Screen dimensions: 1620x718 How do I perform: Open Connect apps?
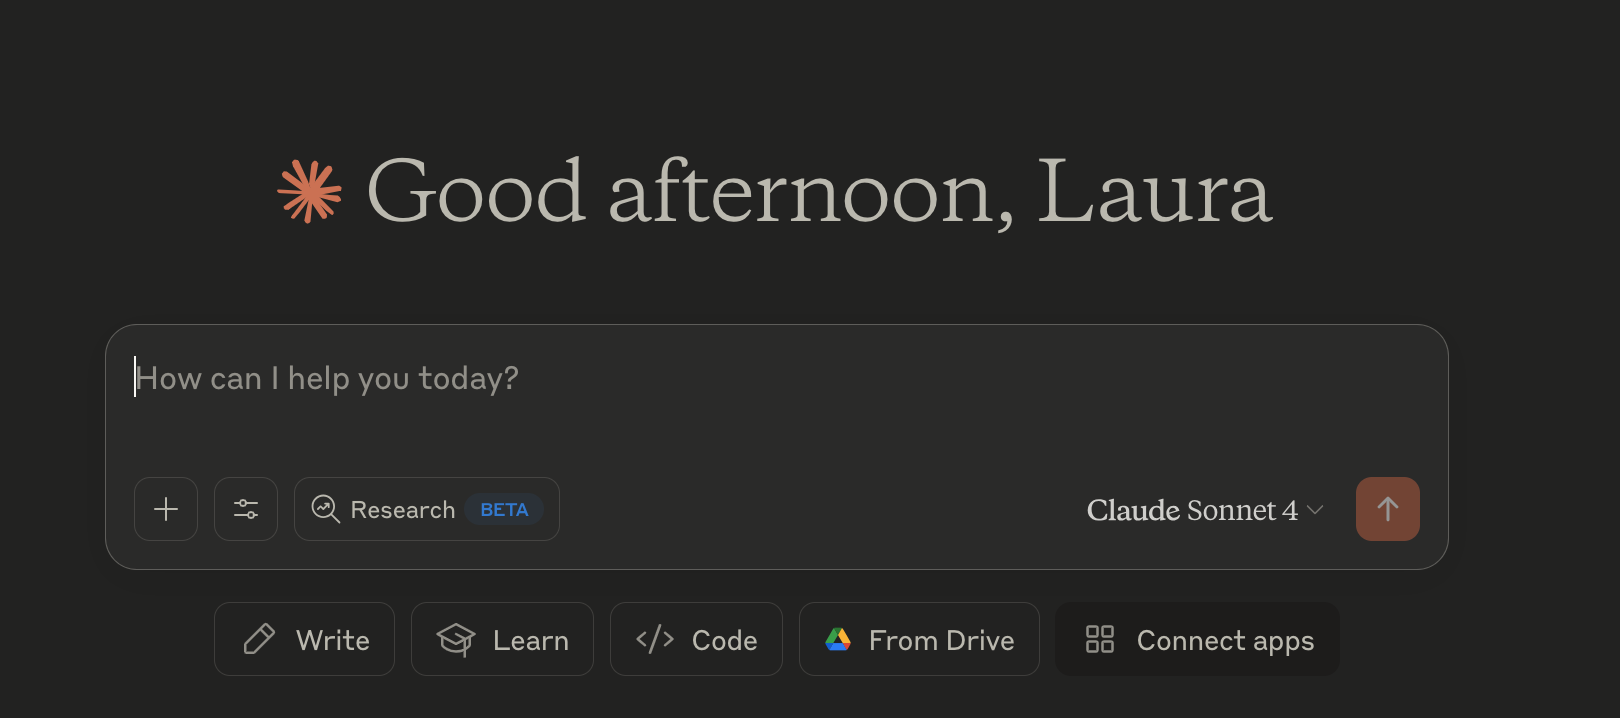pos(1197,639)
